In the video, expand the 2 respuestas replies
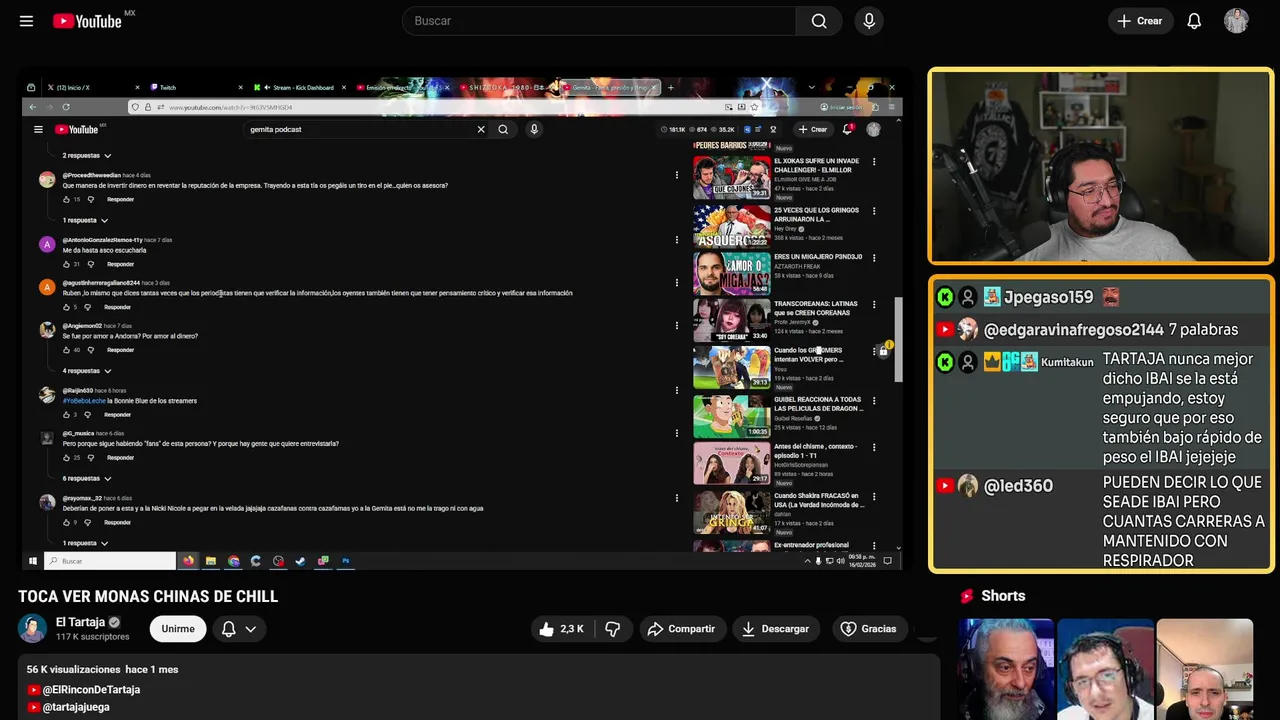The height and width of the screenshot is (720, 1280). pyautogui.click(x=87, y=156)
